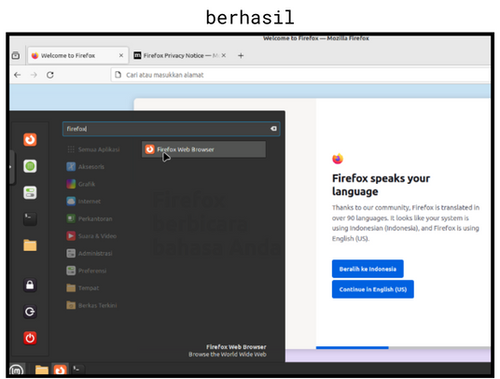Click Firefox forward navigation arrow

coord(34,75)
